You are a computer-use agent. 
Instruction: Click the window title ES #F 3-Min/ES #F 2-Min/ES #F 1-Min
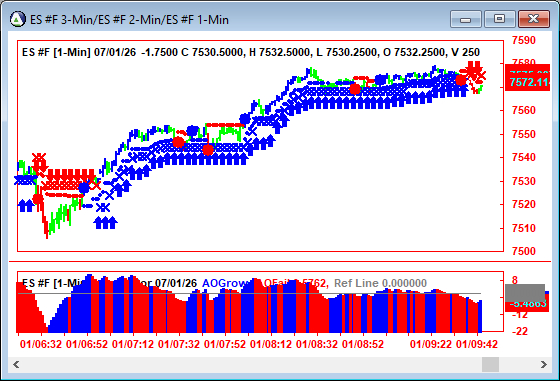(x=129, y=20)
